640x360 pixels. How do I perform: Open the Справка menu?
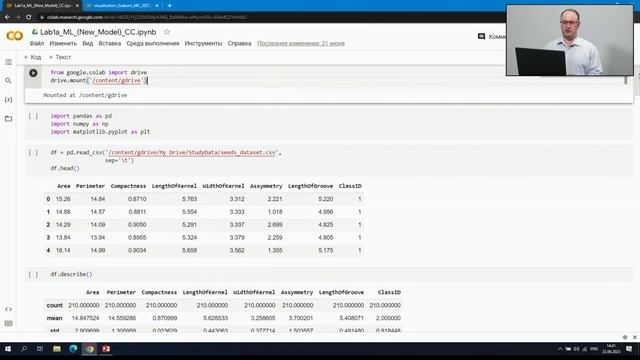239,43
